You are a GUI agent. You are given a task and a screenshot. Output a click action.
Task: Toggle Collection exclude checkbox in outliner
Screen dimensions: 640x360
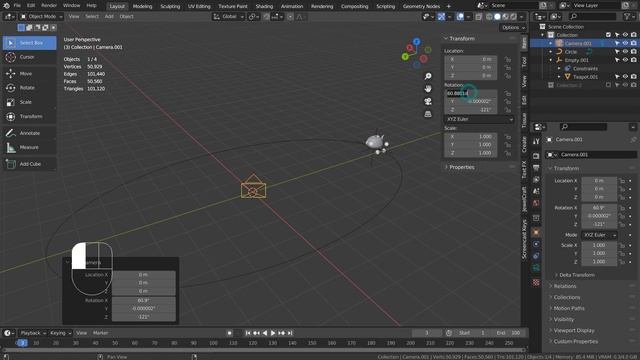pos(608,35)
